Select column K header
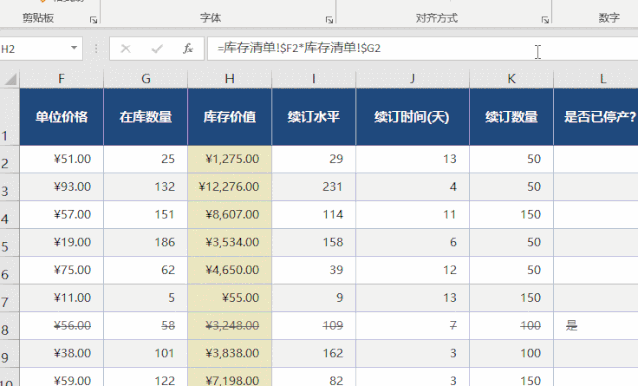 (x=511, y=79)
